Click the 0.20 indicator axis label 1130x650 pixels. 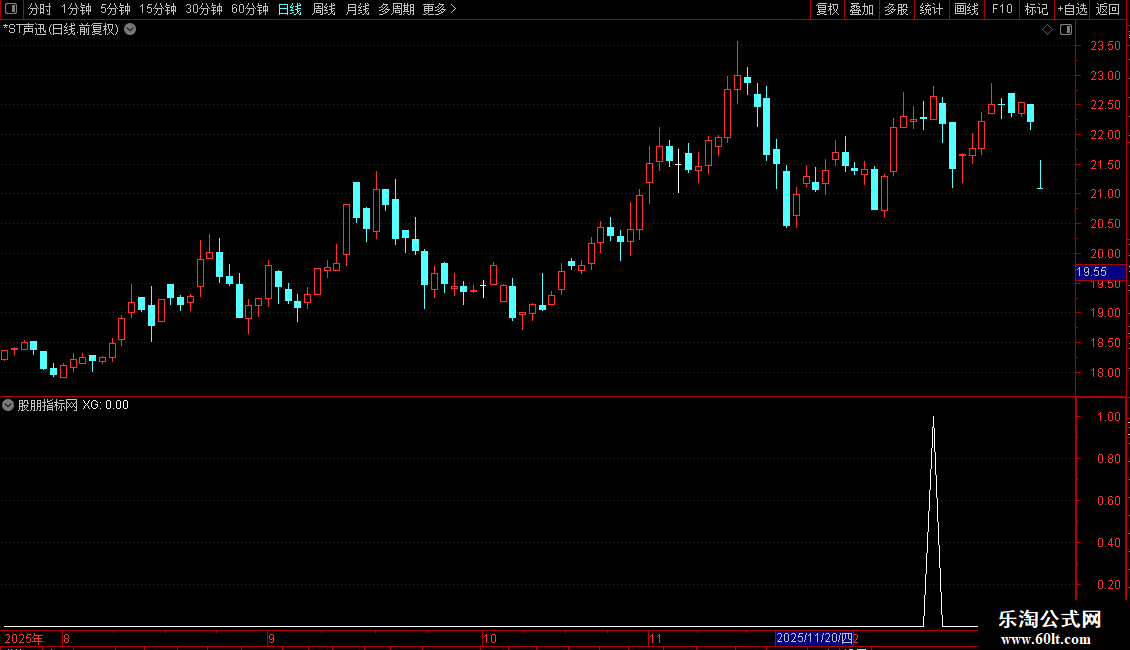click(1108, 584)
